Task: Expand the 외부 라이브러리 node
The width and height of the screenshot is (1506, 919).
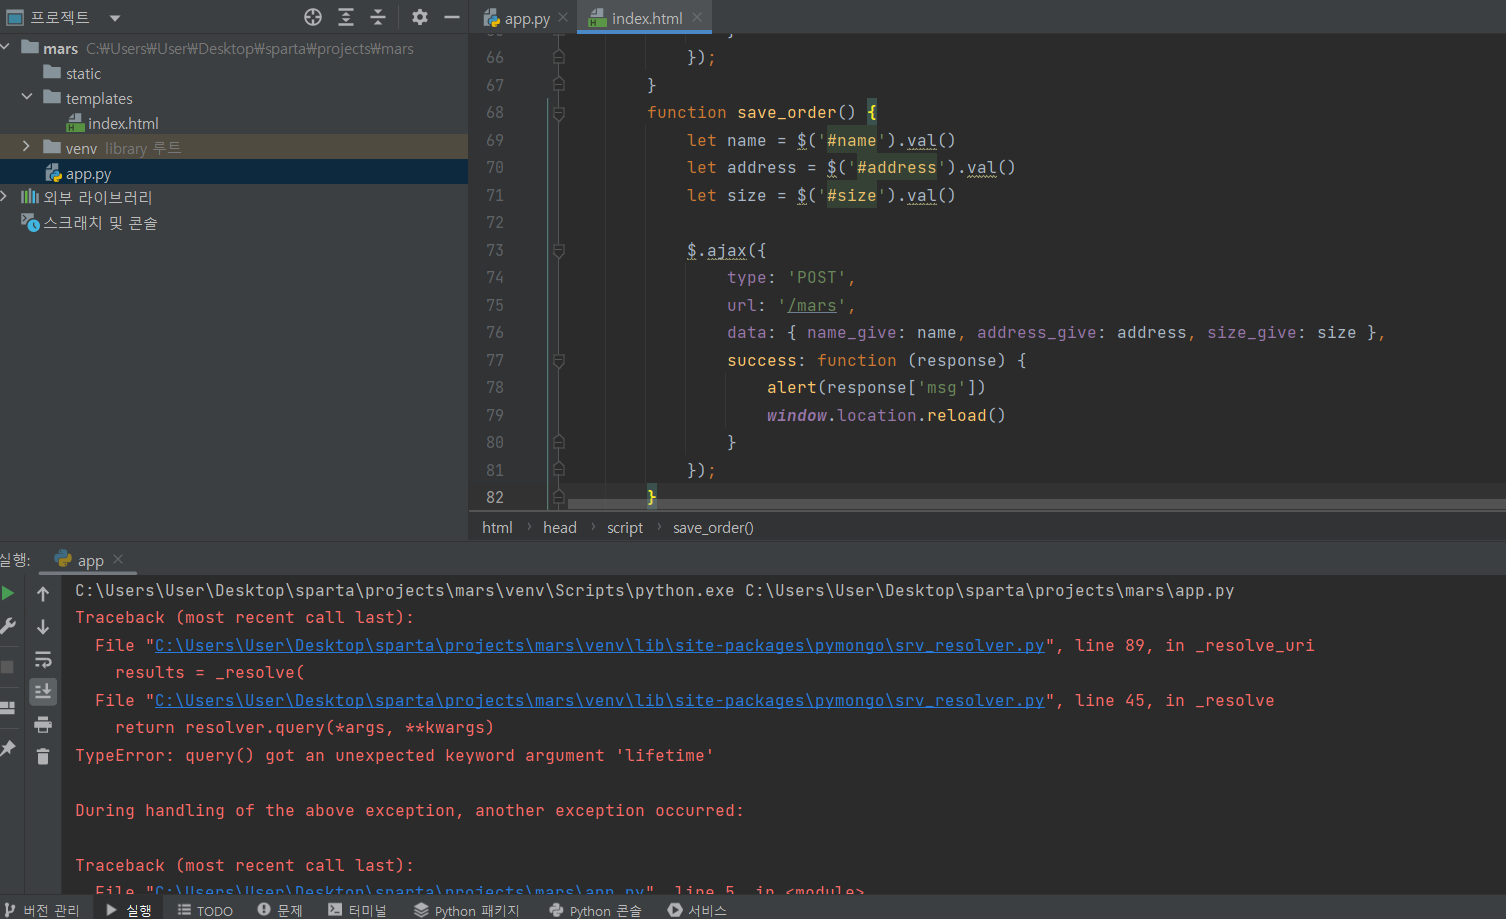Action: click(5, 196)
